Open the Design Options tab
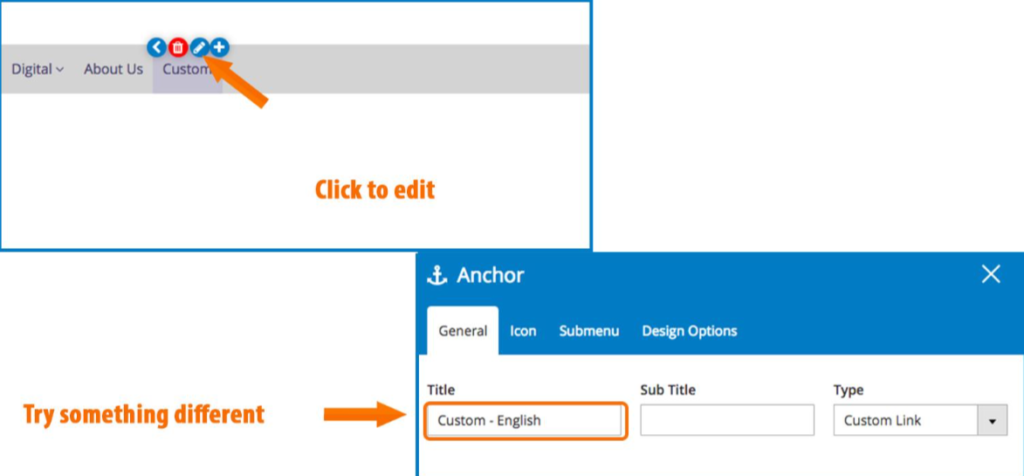Image resolution: width=1024 pixels, height=476 pixels. coord(690,331)
